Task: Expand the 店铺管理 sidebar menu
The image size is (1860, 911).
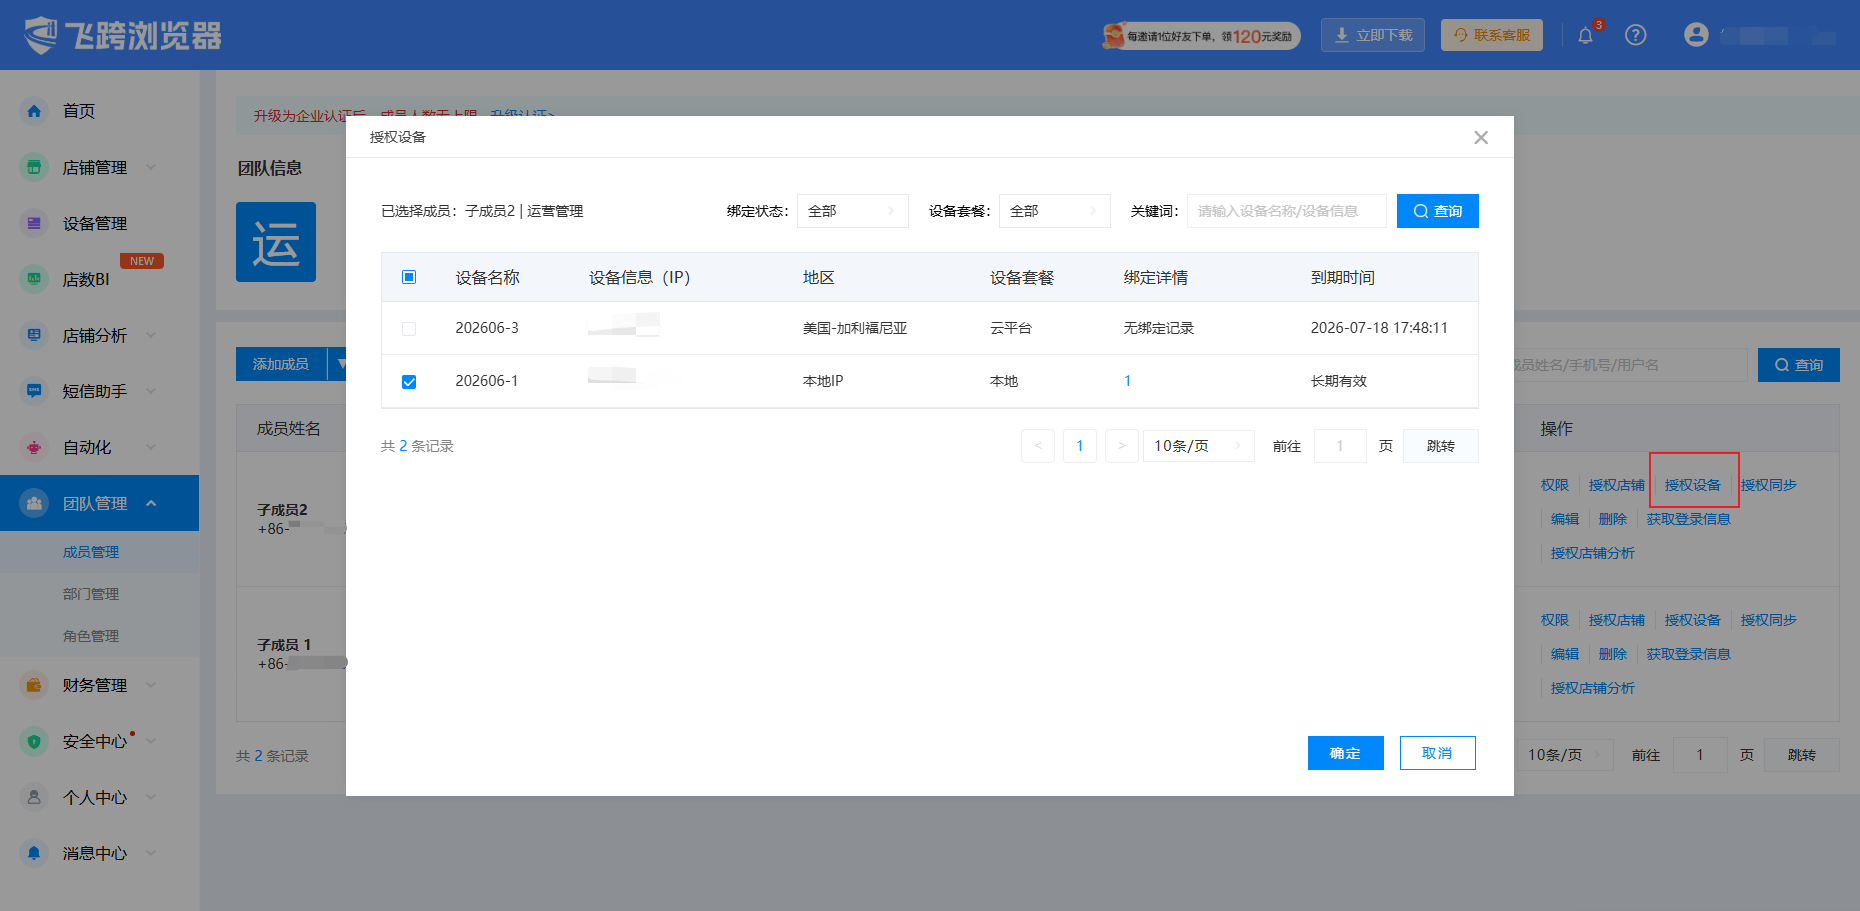Action: 151,167
